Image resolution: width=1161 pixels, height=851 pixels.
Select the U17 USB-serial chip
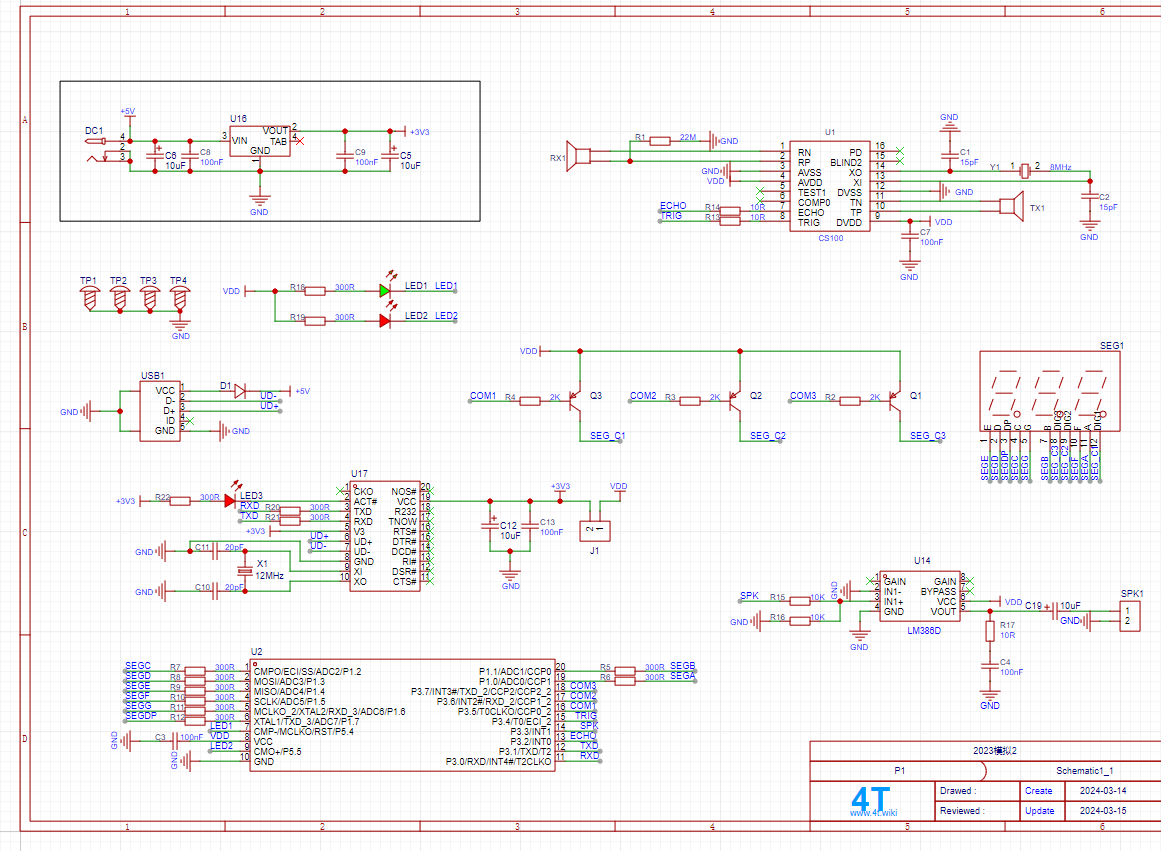click(x=385, y=536)
